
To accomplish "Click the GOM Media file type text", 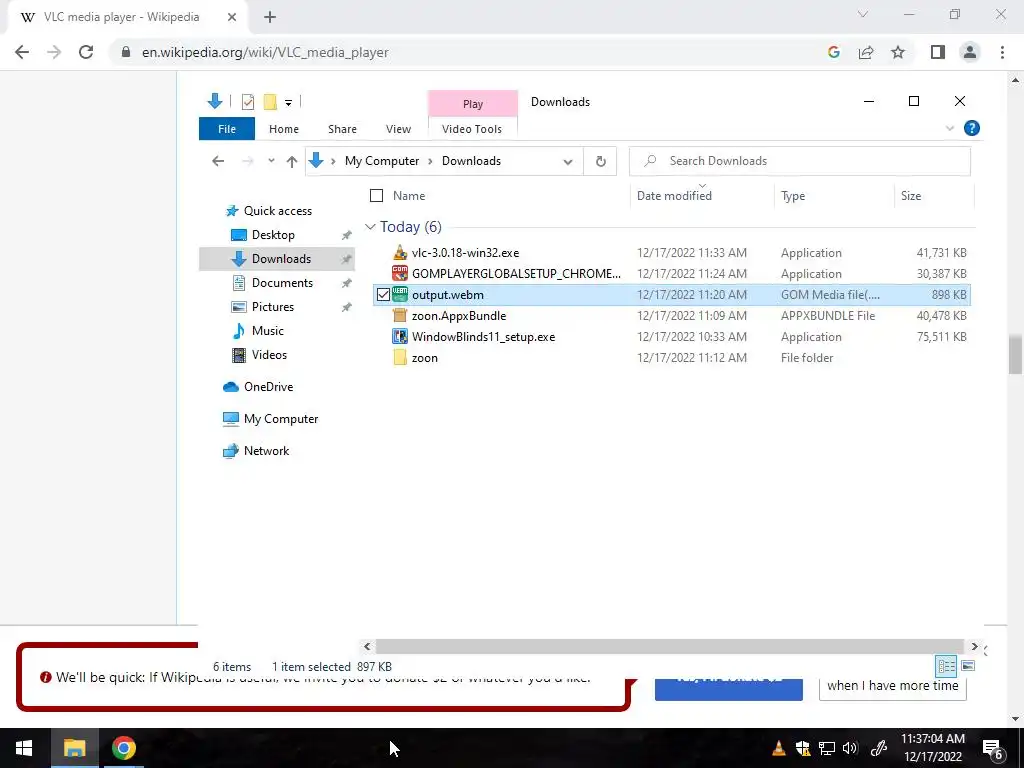I will 830,295.
